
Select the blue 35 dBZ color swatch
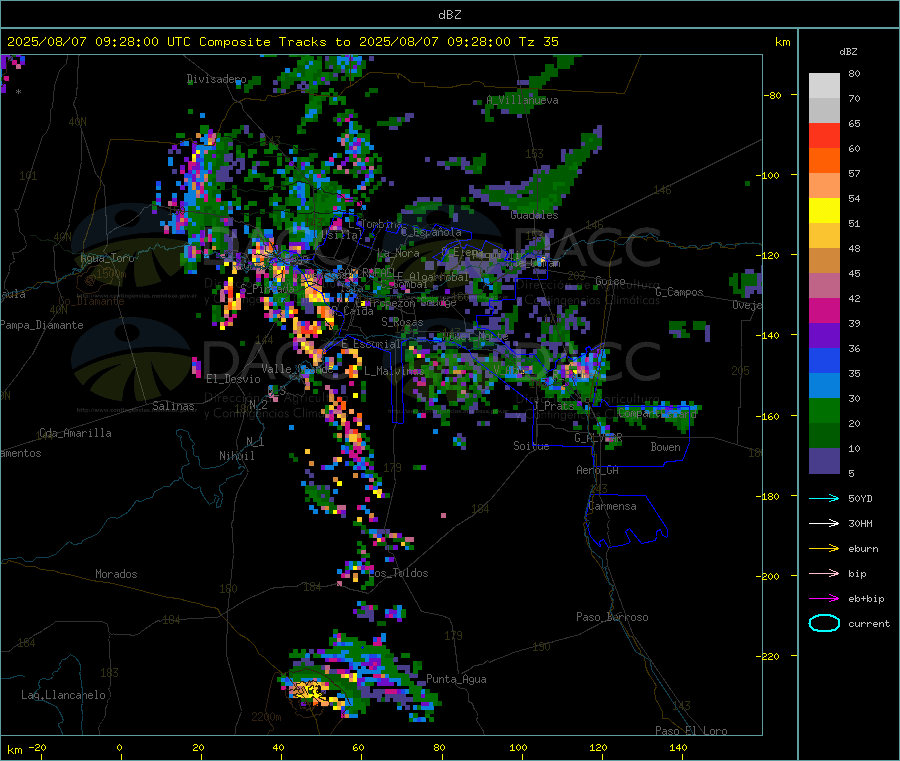click(x=824, y=360)
